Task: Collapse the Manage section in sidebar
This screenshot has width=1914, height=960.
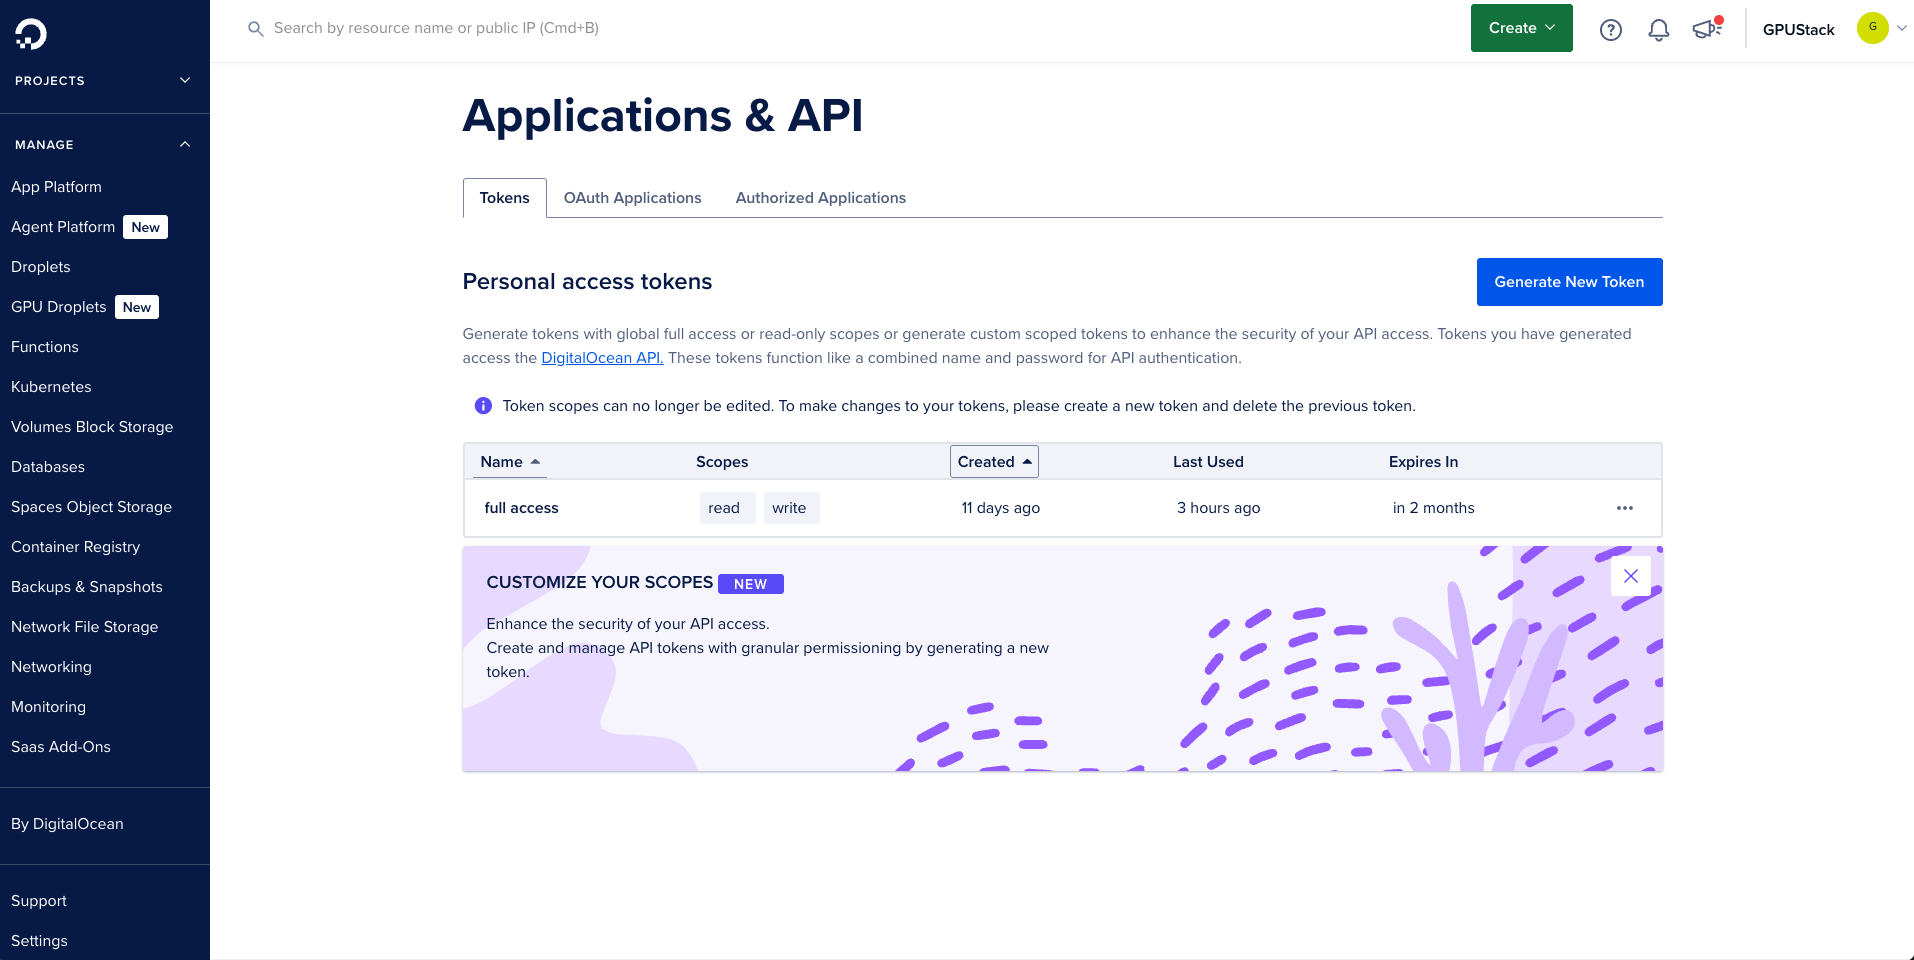Action: pyautogui.click(x=184, y=145)
